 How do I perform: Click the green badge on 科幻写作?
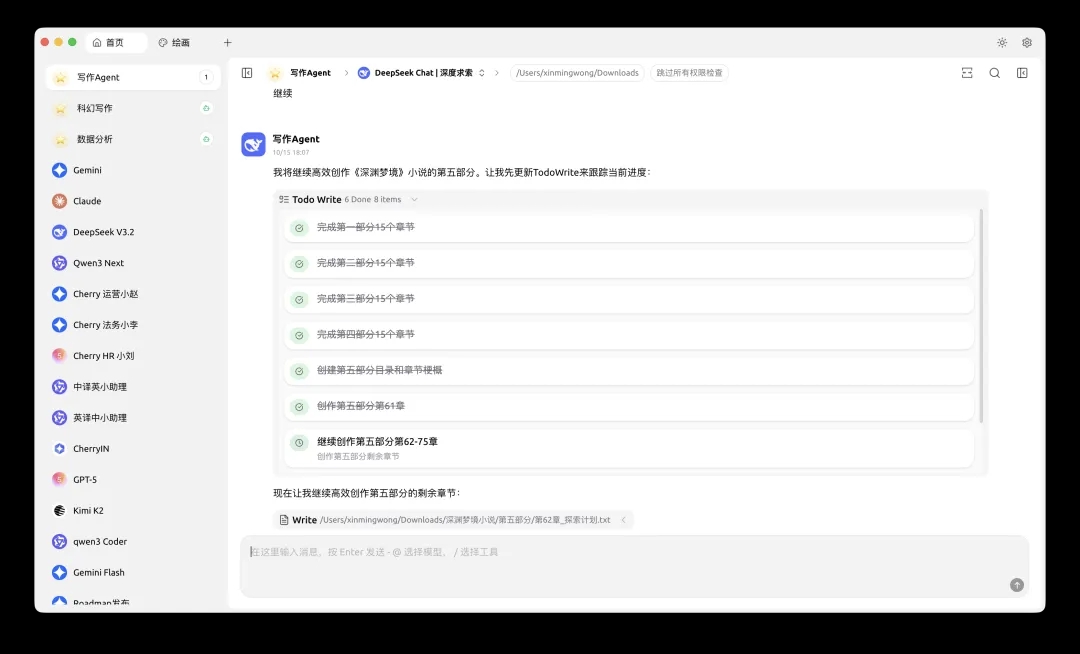[205, 108]
